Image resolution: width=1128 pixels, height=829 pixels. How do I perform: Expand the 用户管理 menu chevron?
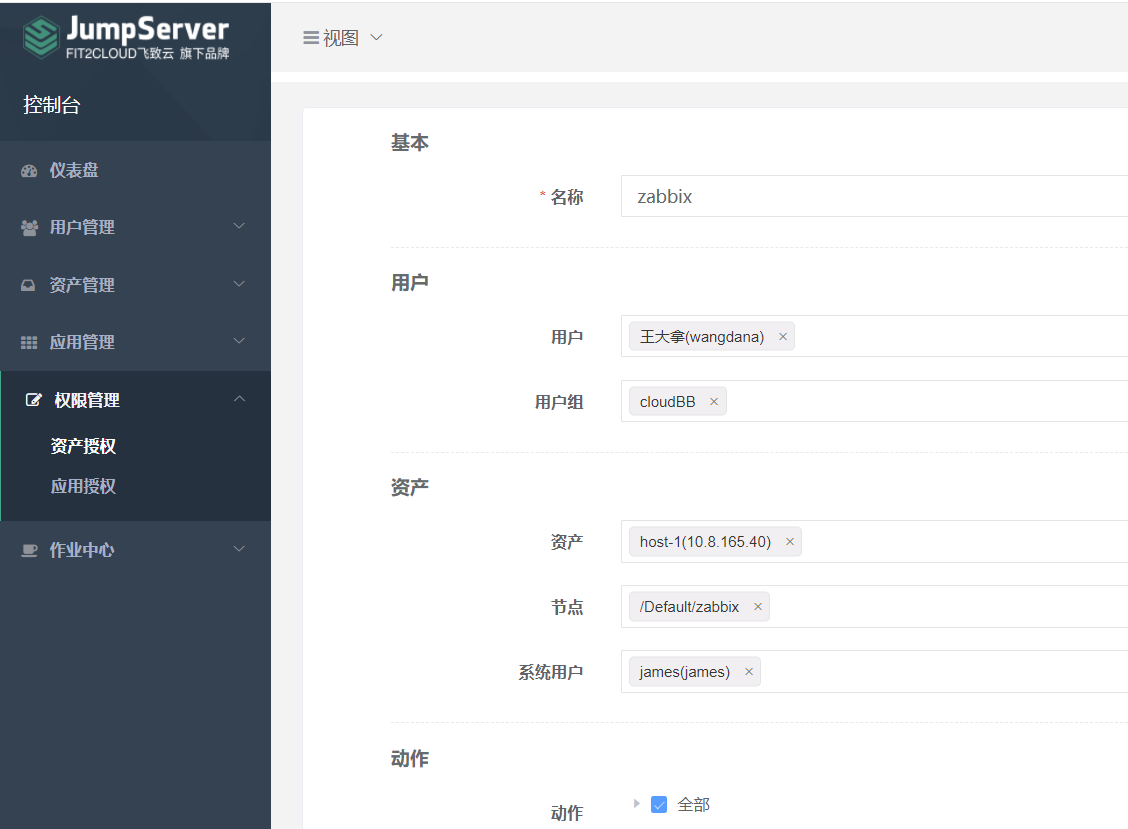point(239,227)
